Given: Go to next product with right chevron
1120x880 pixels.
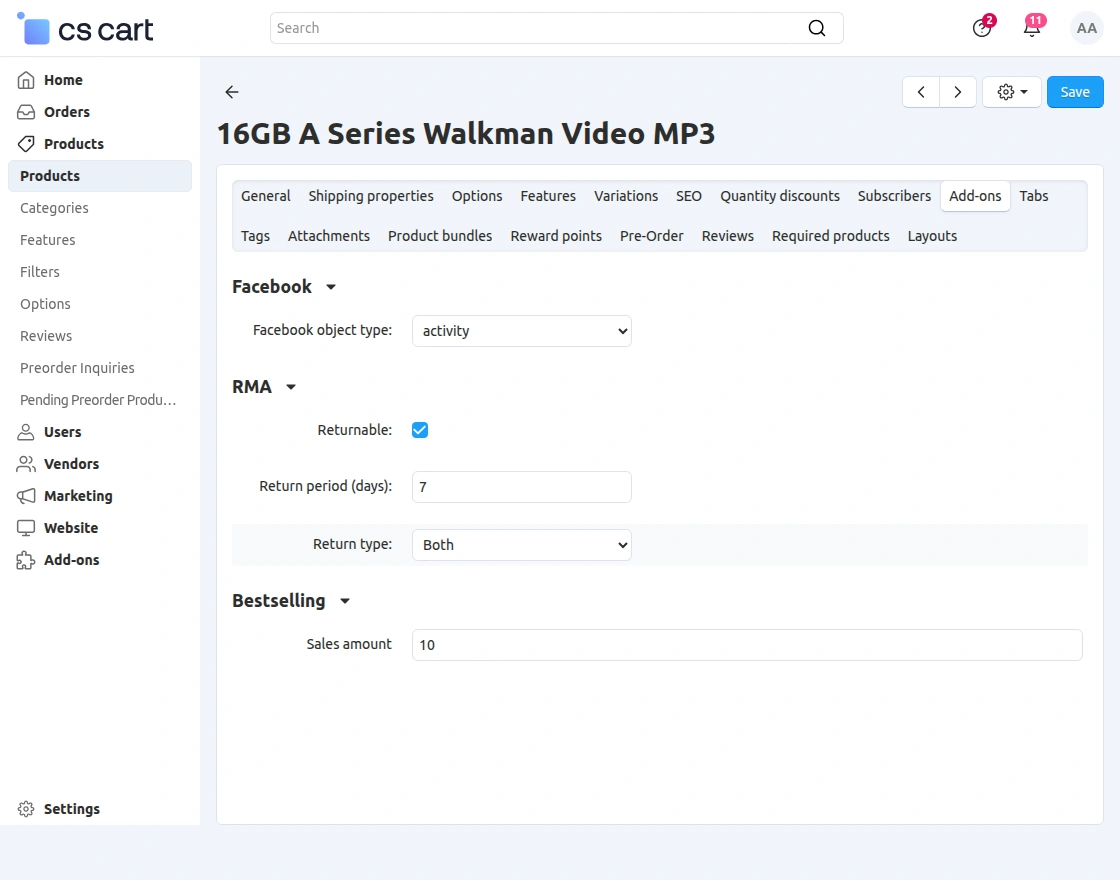Looking at the screenshot, I should [x=958, y=92].
